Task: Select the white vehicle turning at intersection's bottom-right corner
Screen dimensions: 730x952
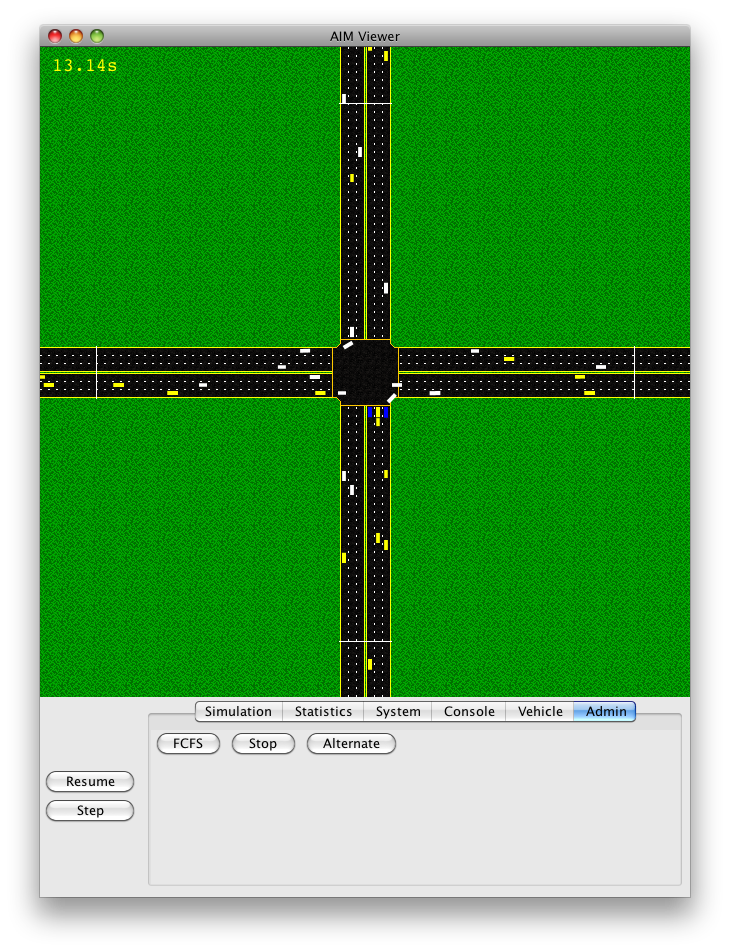Action: [391, 399]
